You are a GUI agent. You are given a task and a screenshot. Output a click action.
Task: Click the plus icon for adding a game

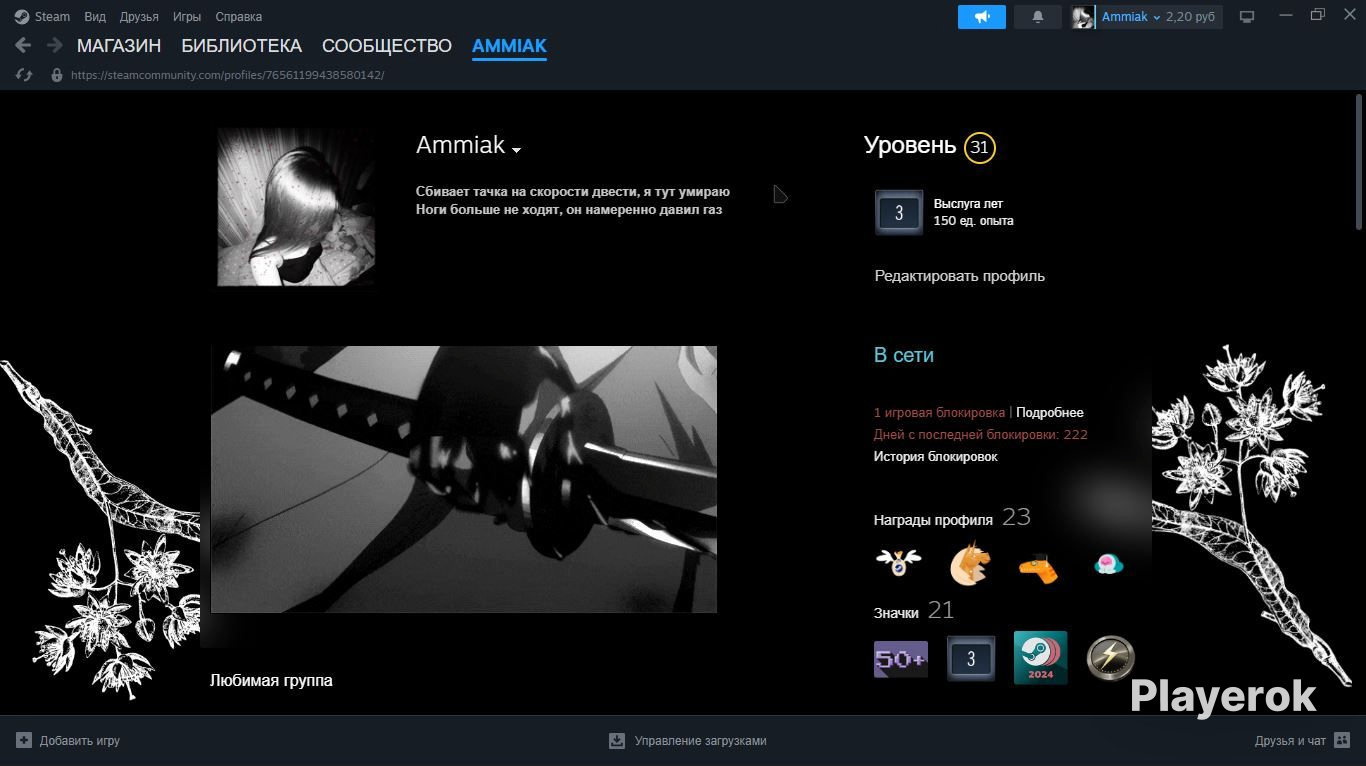click(24, 741)
